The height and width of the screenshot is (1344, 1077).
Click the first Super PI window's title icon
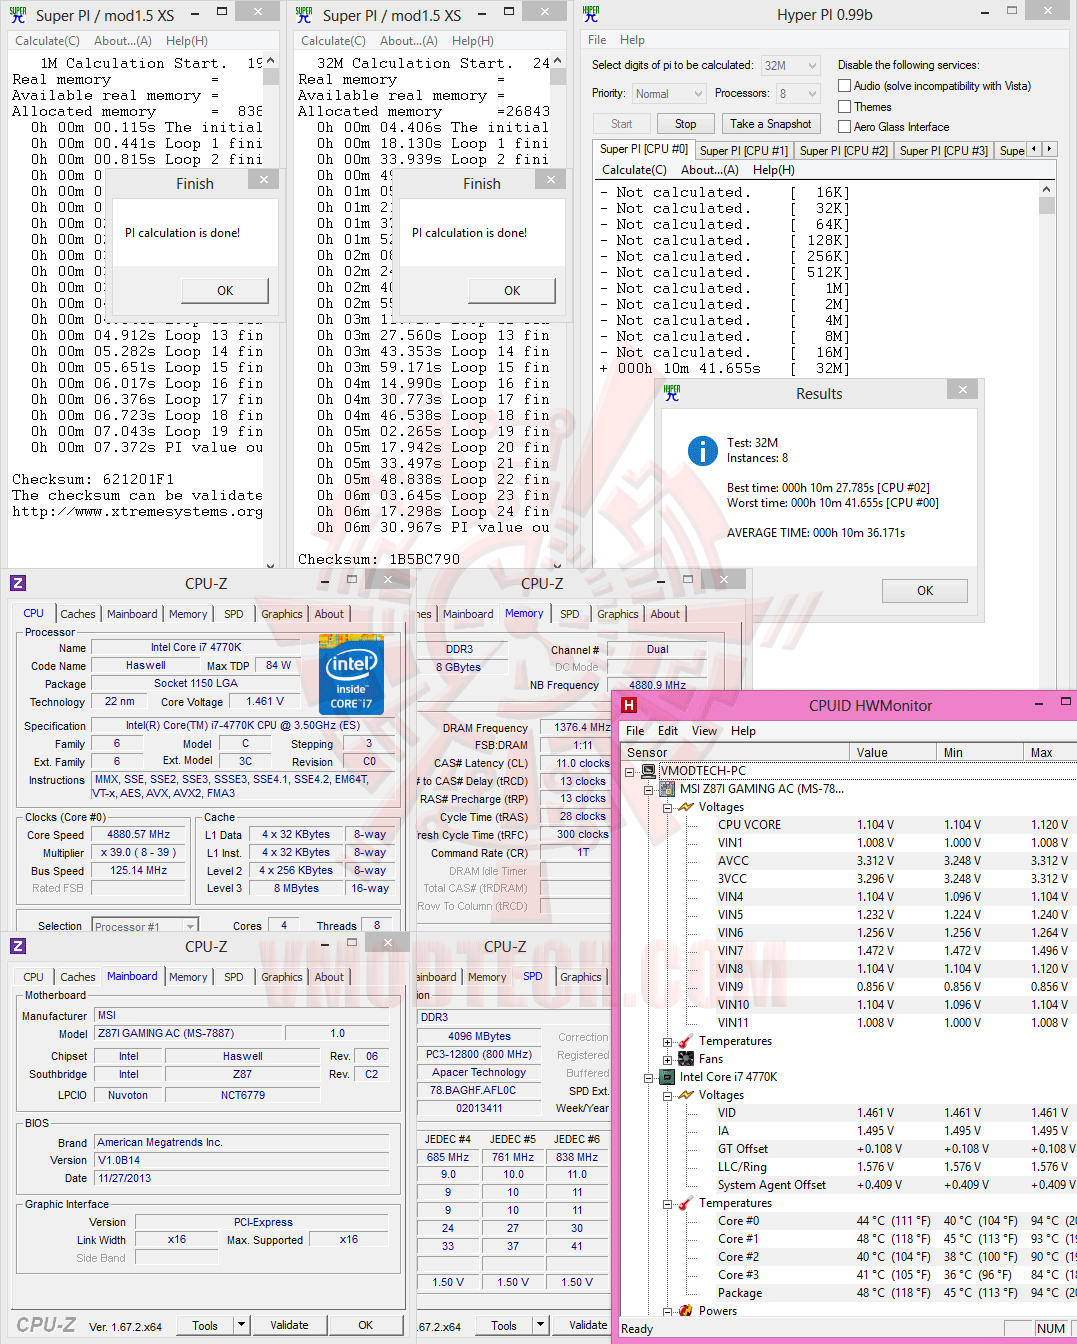point(17,15)
